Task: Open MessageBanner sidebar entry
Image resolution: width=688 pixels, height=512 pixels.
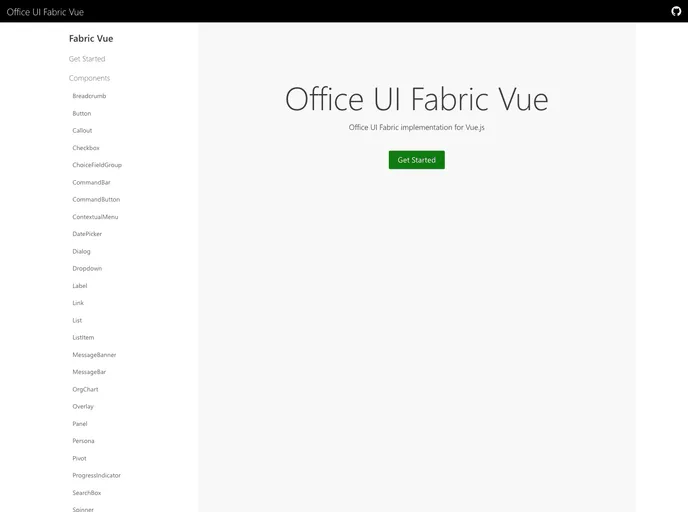Action: coord(94,354)
